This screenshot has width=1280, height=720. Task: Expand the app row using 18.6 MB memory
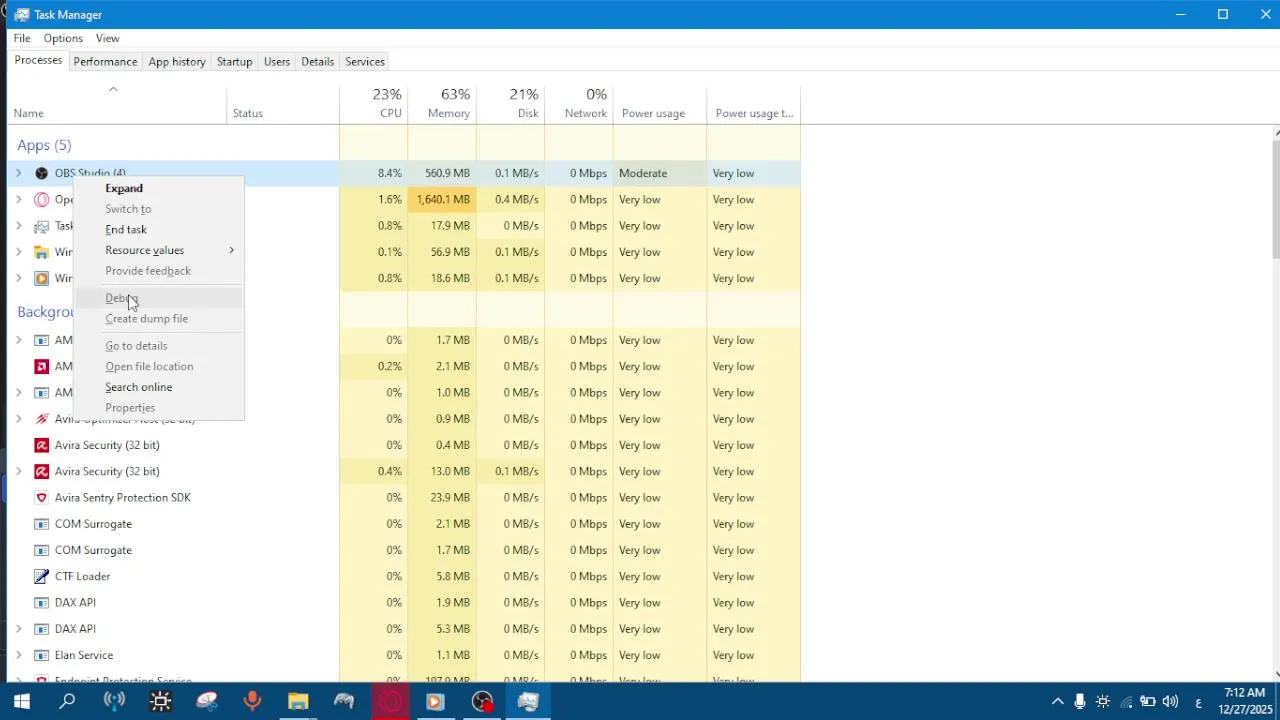pyautogui.click(x=18, y=278)
